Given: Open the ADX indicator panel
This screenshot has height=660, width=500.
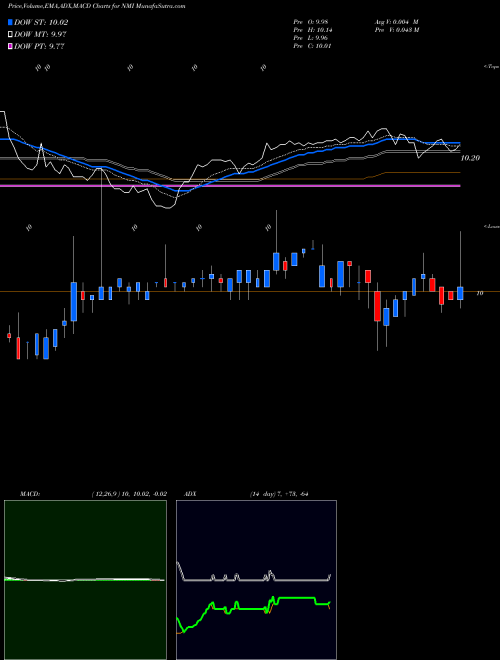Looking at the screenshot, I should [256, 580].
